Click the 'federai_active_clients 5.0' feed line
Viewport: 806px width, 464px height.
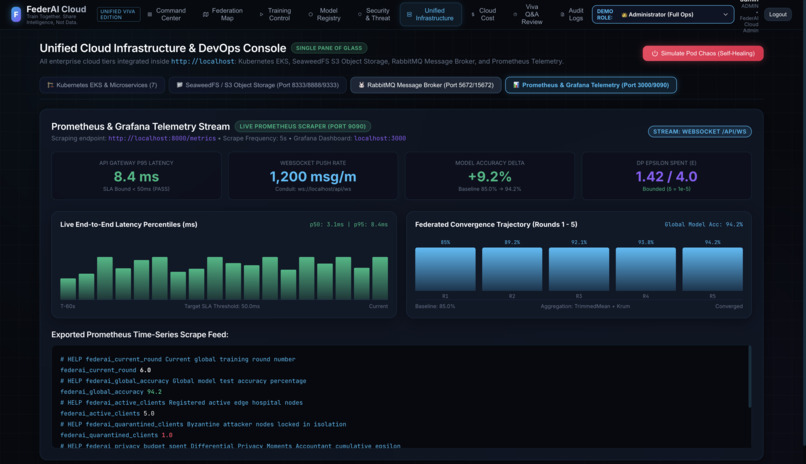(107, 413)
